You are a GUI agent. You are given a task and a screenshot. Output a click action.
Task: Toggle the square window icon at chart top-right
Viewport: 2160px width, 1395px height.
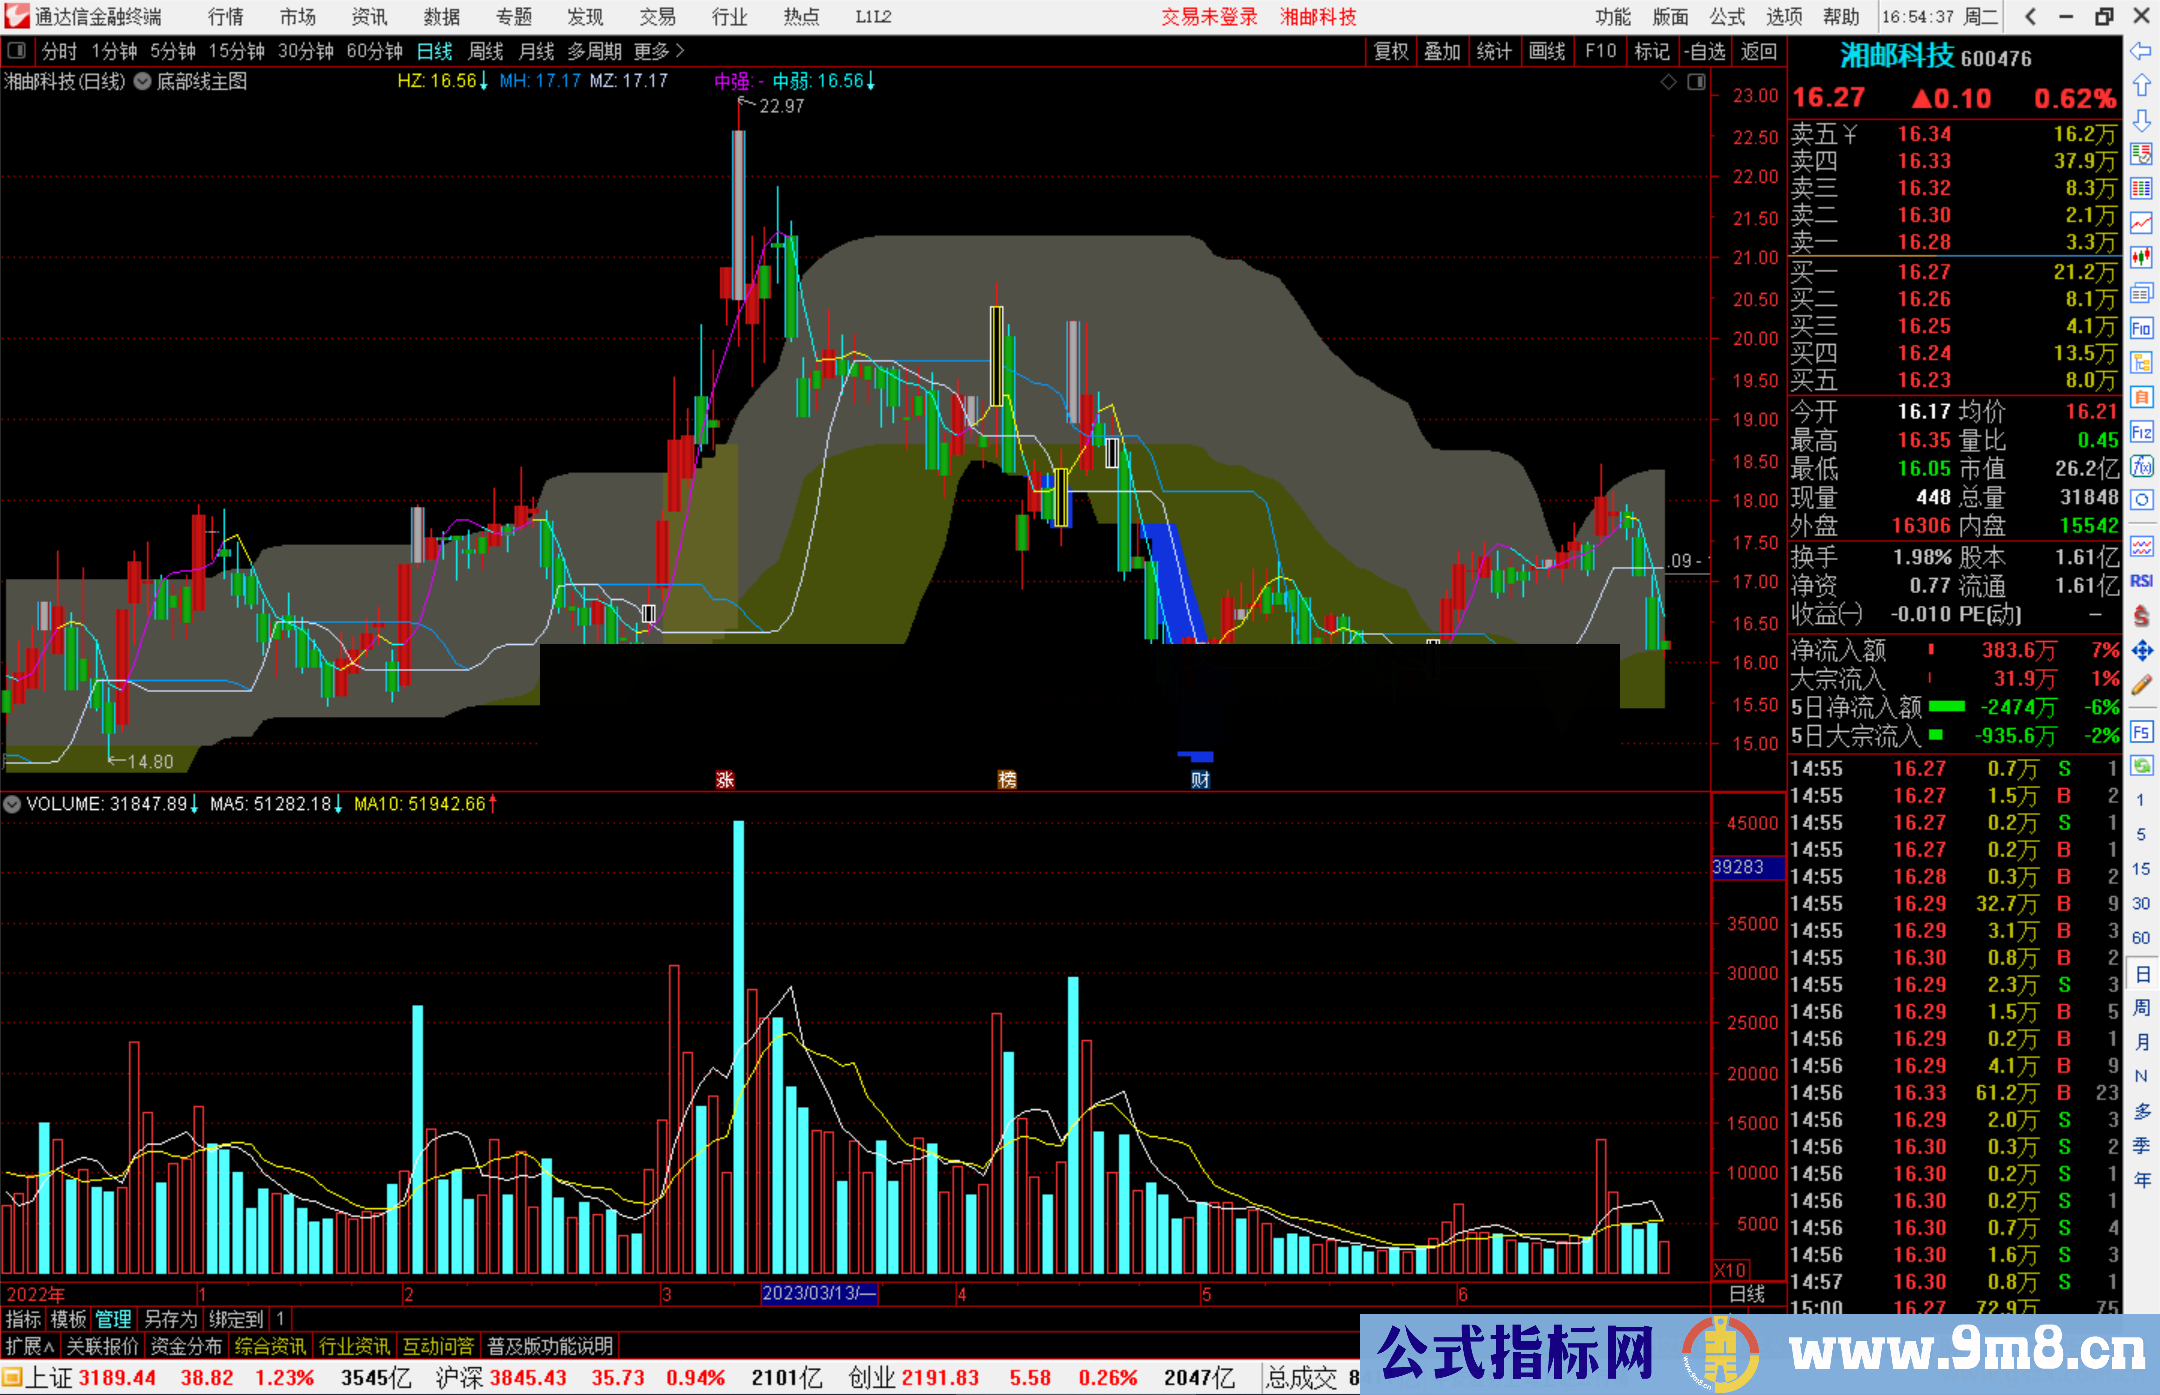point(1697,82)
